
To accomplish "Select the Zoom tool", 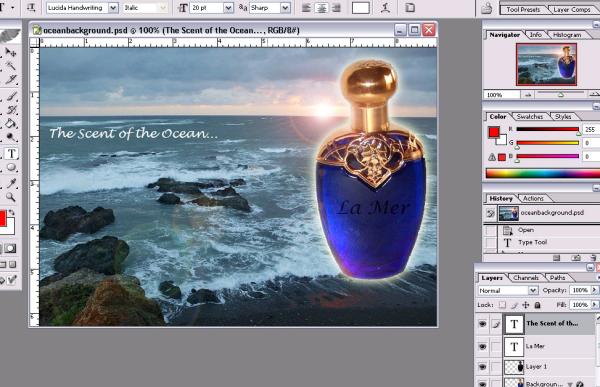I will point(11,197).
